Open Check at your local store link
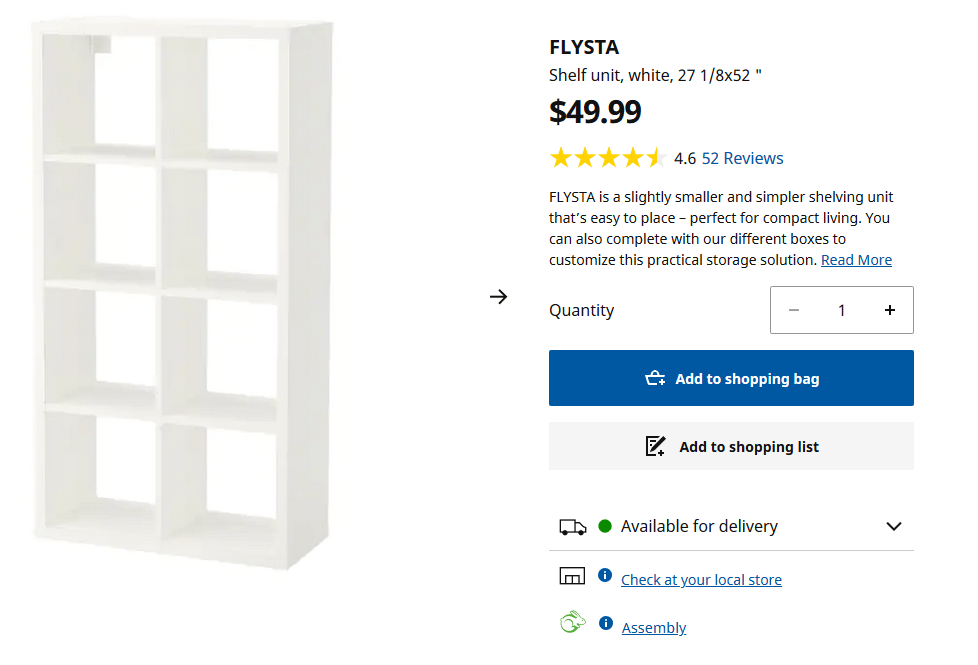The height and width of the screenshot is (665, 978). click(x=701, y=580)
